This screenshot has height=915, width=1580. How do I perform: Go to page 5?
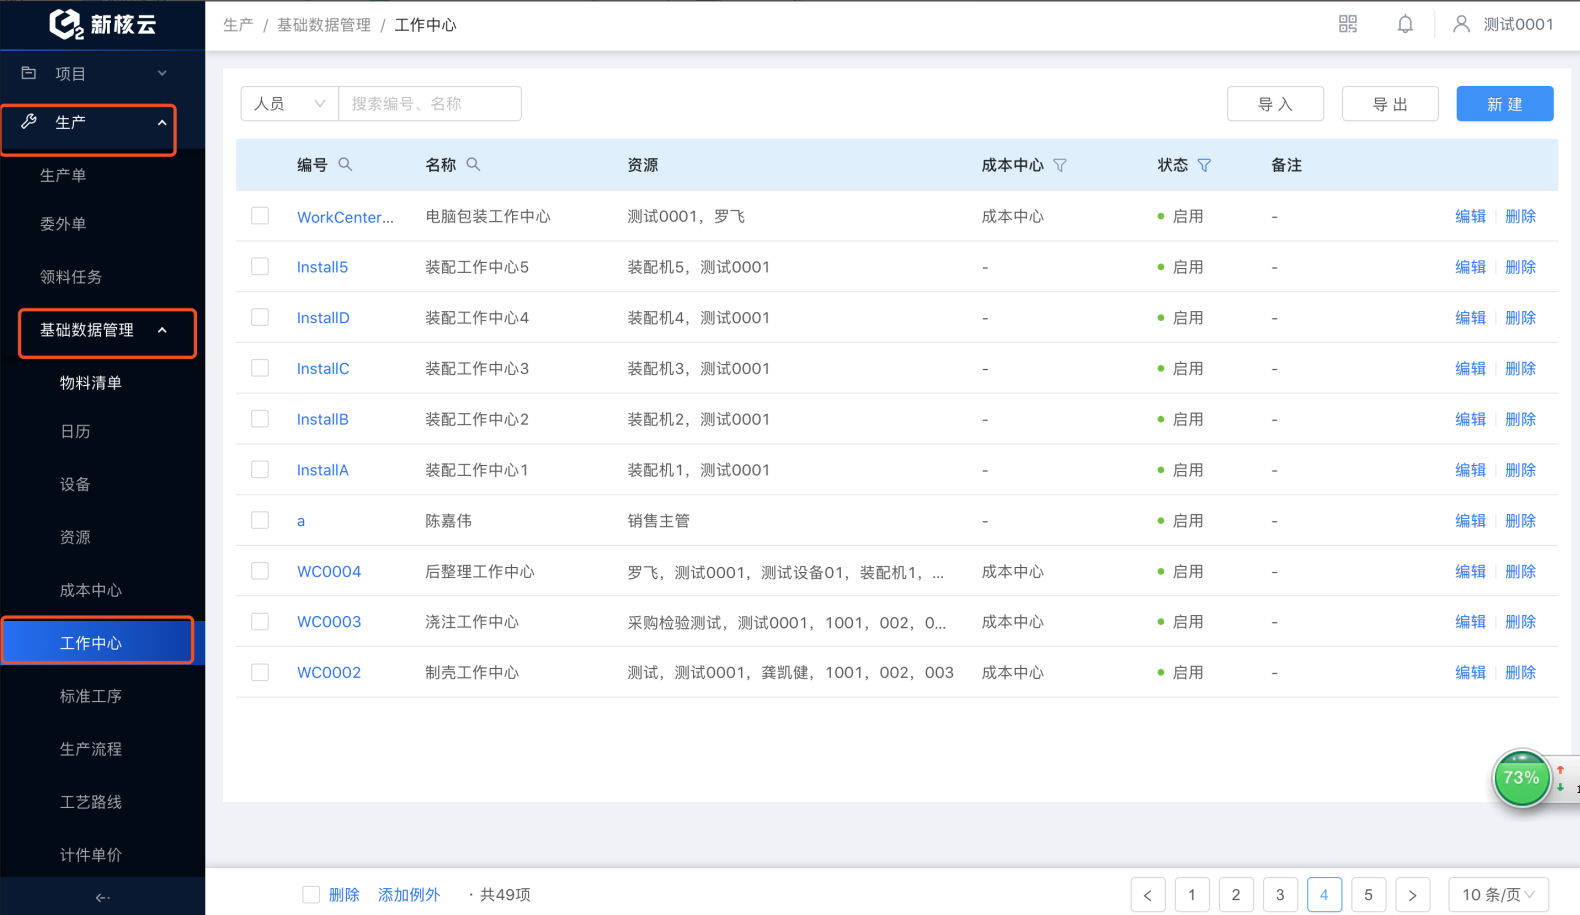[1368, 895]
